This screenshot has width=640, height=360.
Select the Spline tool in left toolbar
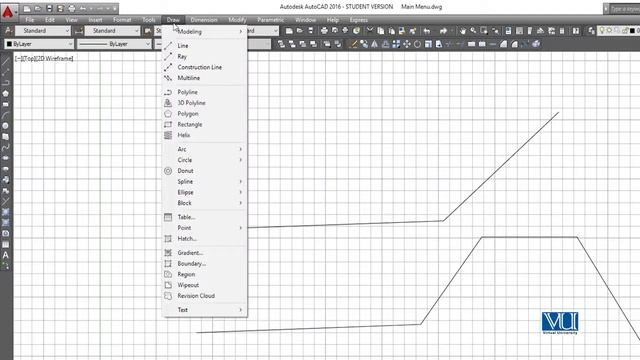point(5,147)
